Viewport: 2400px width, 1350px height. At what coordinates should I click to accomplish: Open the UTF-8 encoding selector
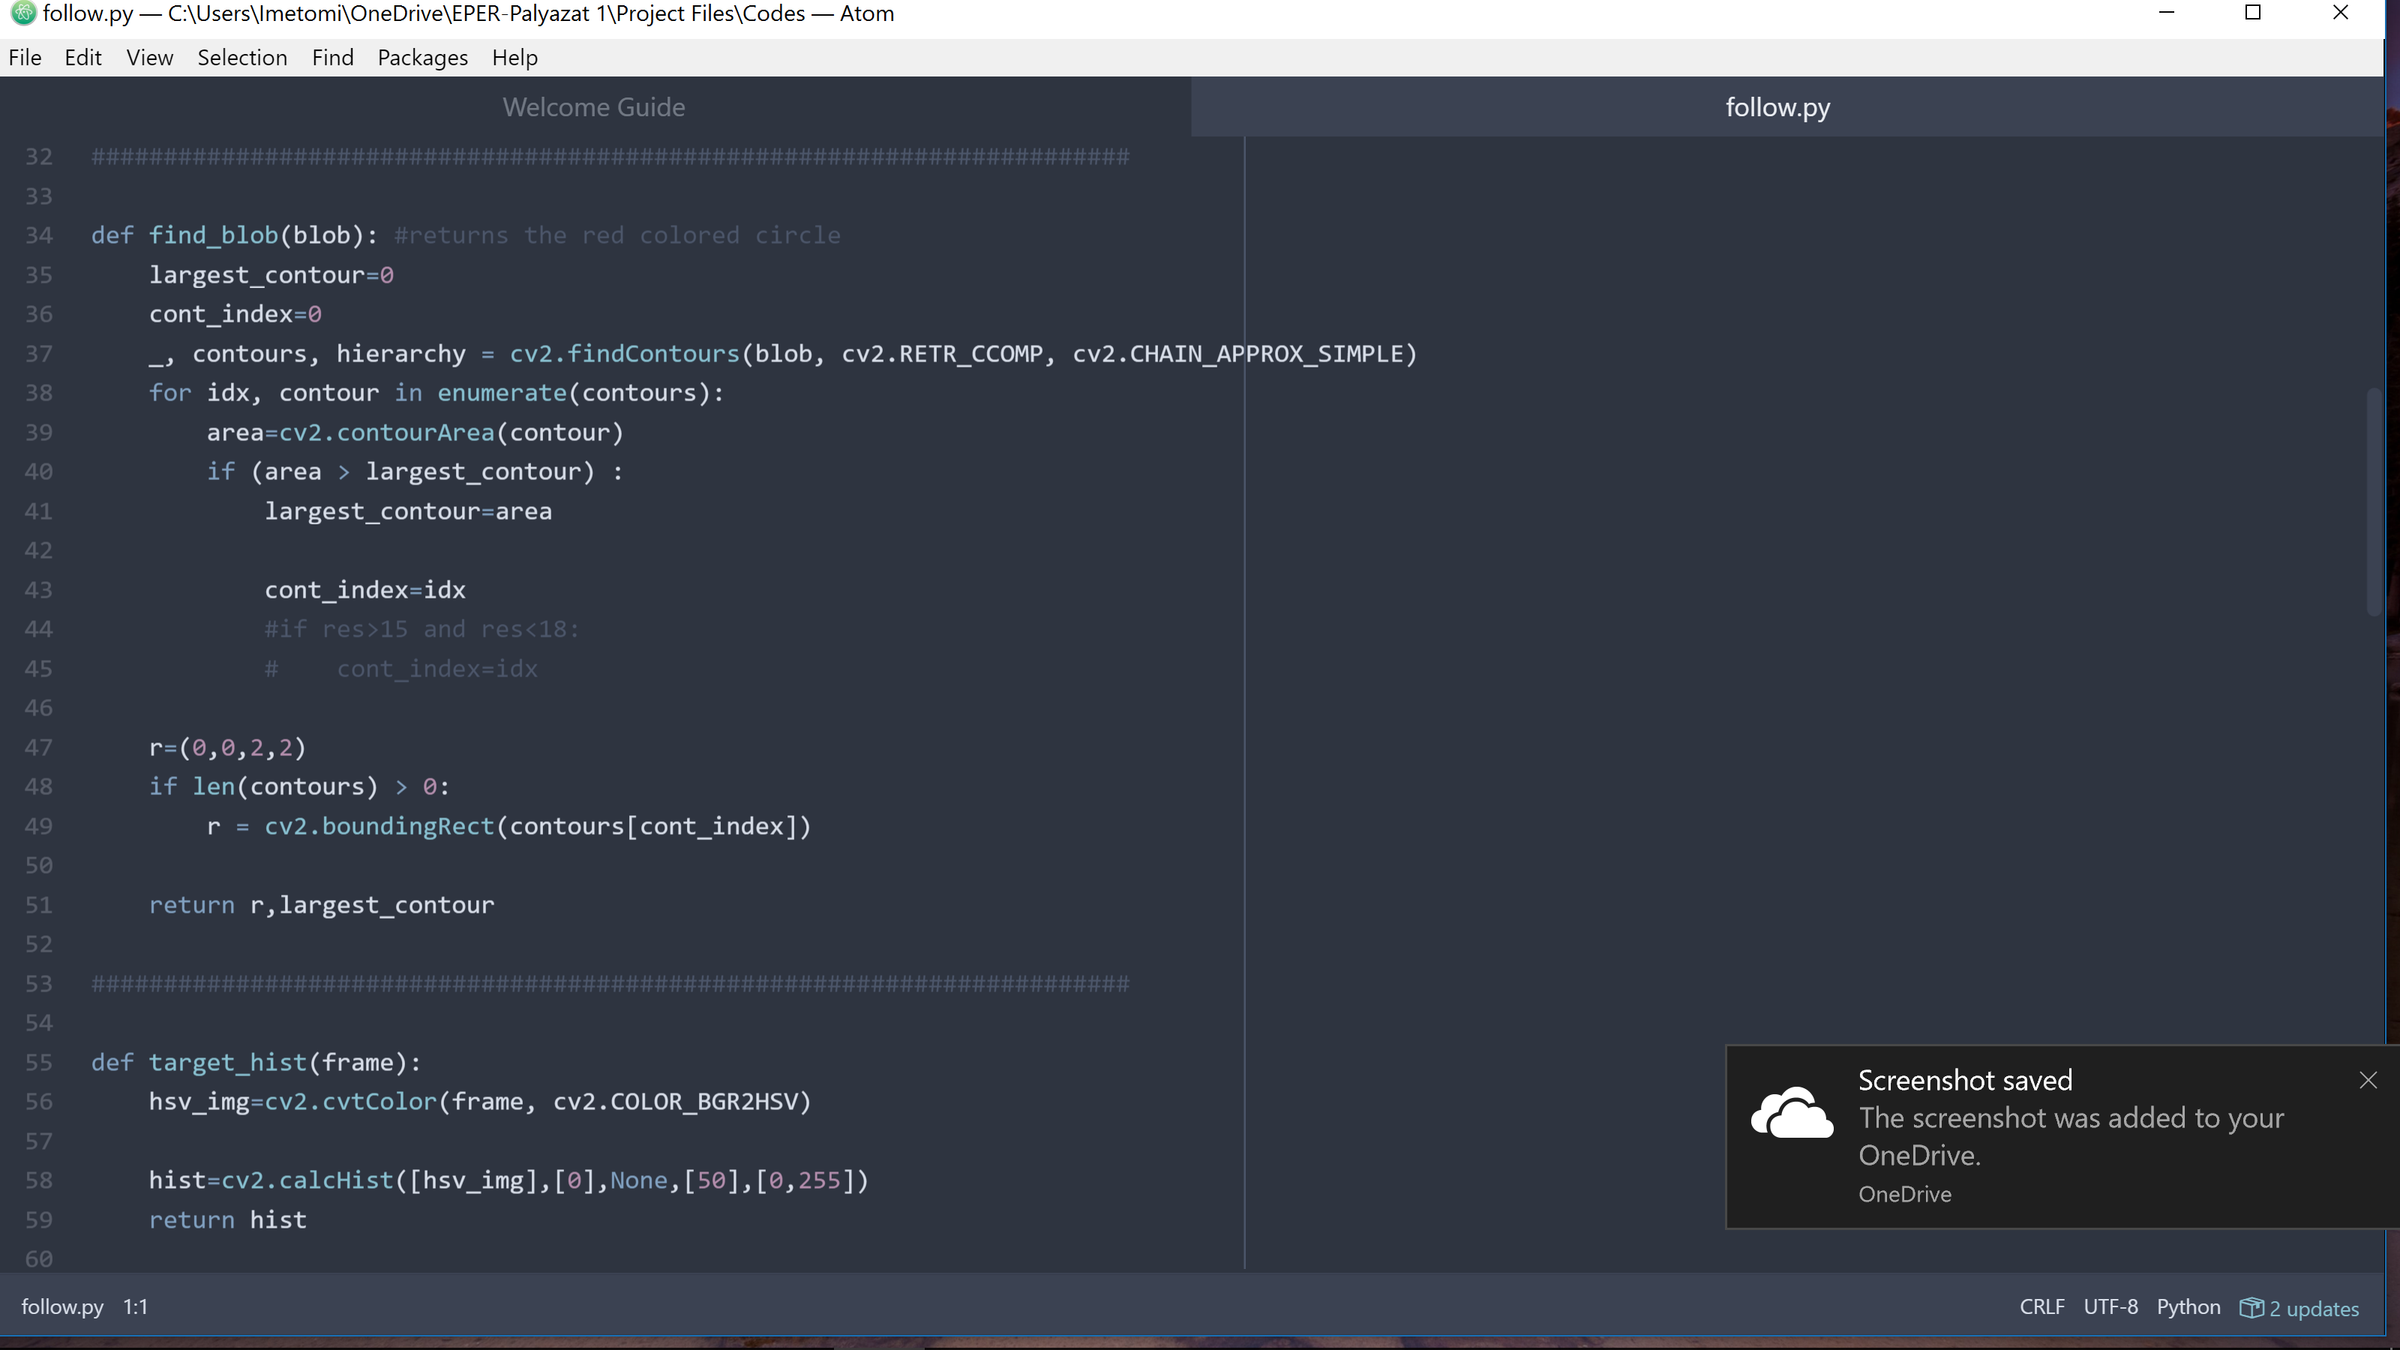(x=2110, y=1307)
